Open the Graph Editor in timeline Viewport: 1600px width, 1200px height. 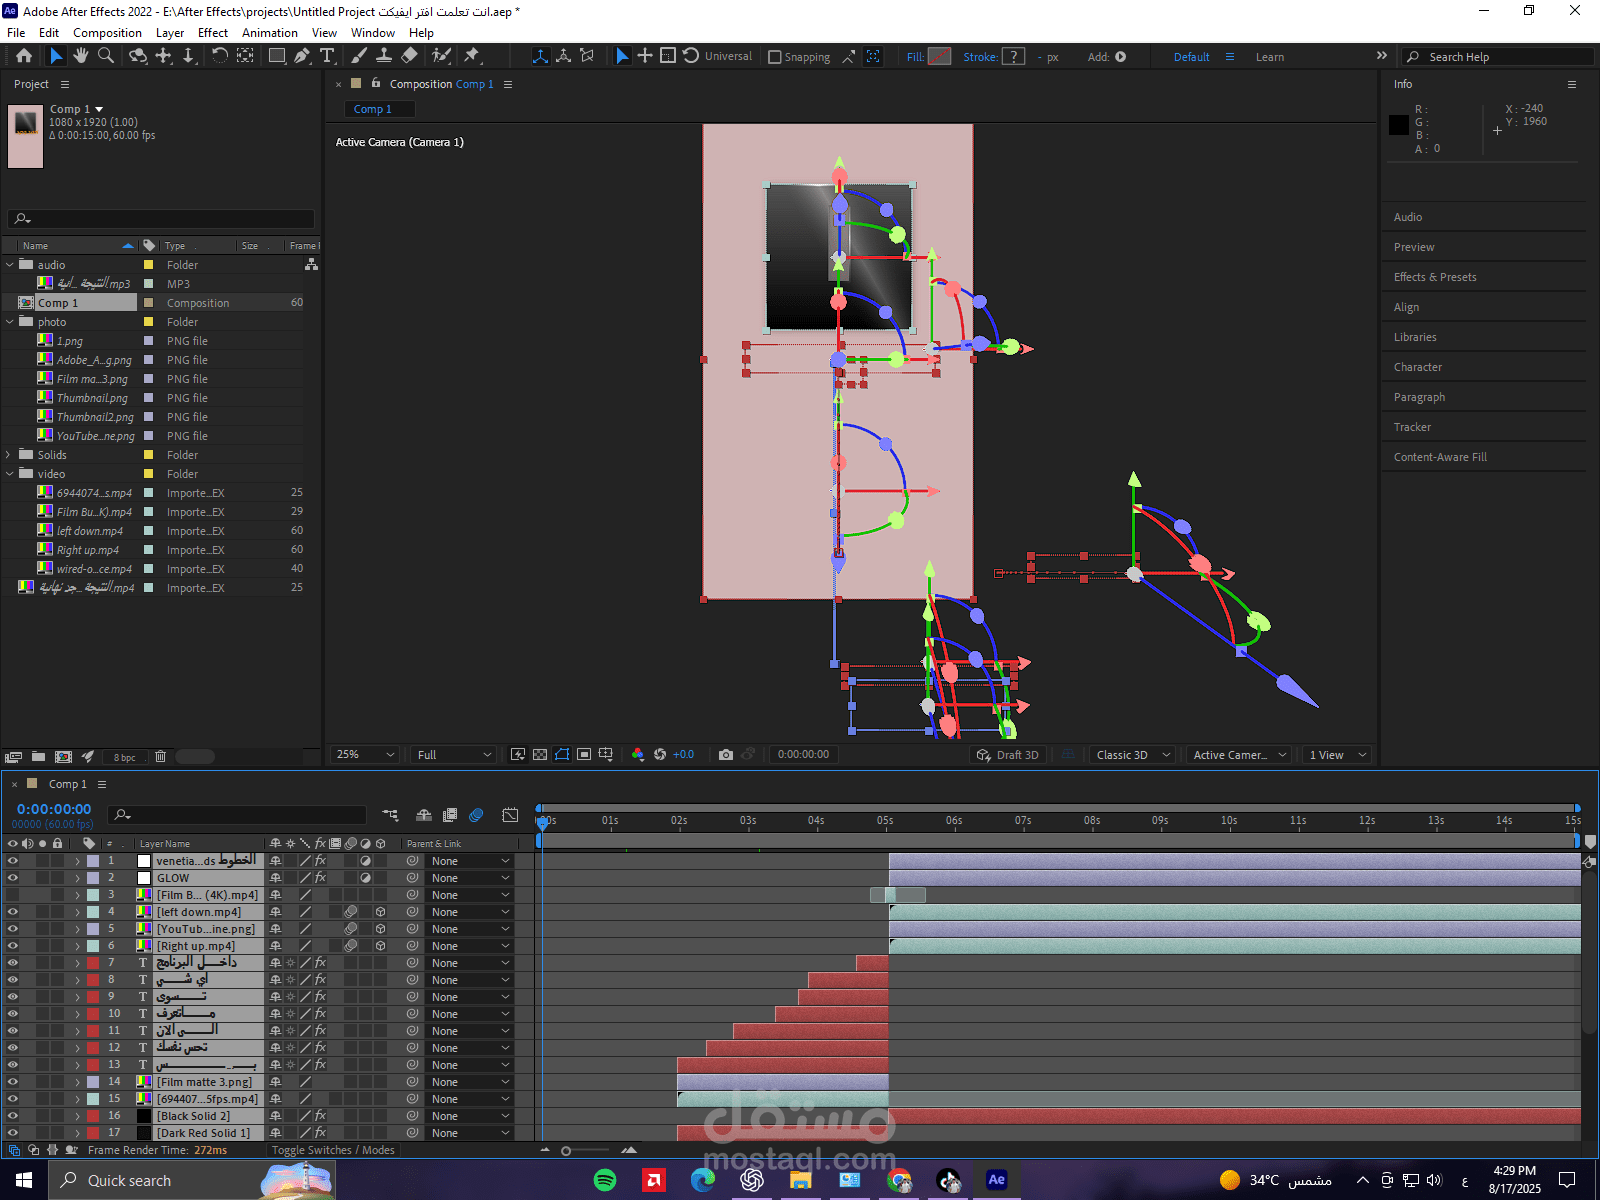tap(510, 816)
